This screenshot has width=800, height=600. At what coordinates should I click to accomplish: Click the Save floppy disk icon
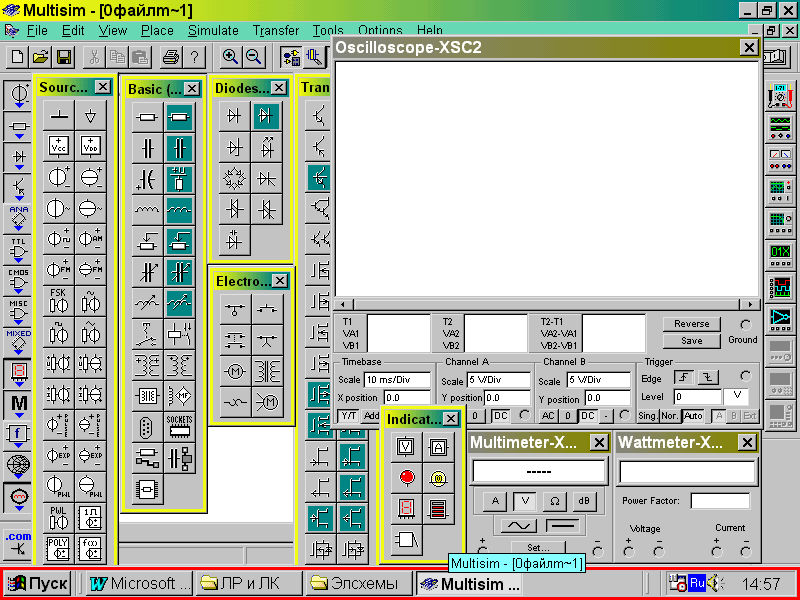coord(65,57)
